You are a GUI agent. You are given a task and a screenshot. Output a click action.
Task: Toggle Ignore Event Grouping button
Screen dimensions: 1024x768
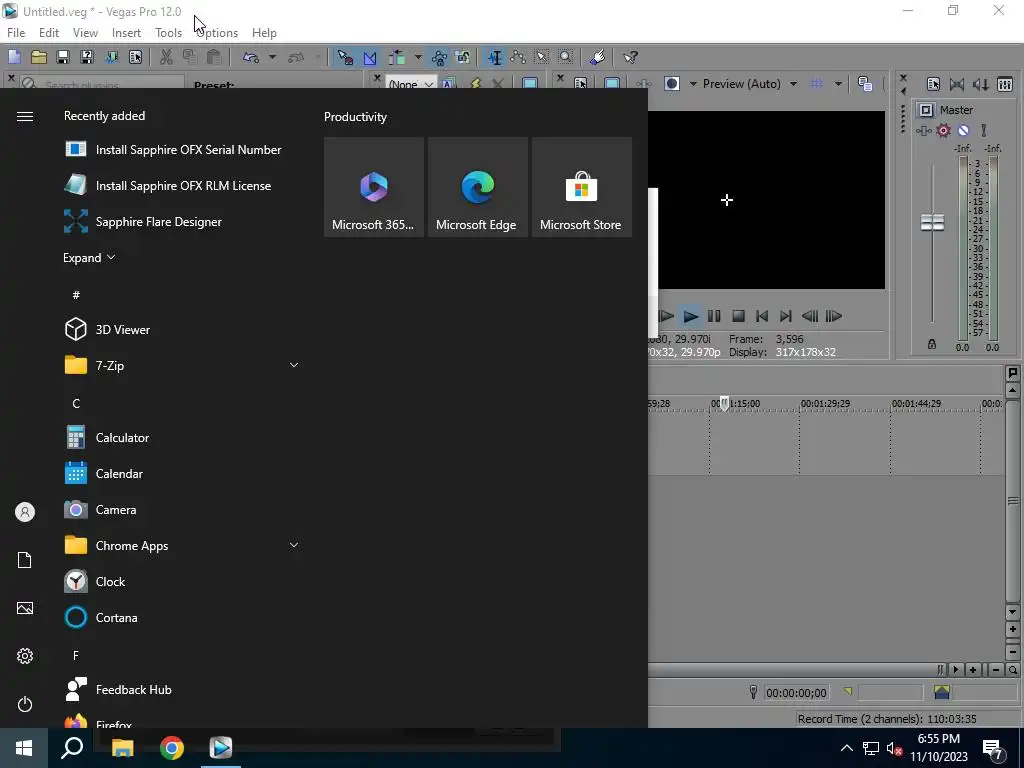point(463,57)
